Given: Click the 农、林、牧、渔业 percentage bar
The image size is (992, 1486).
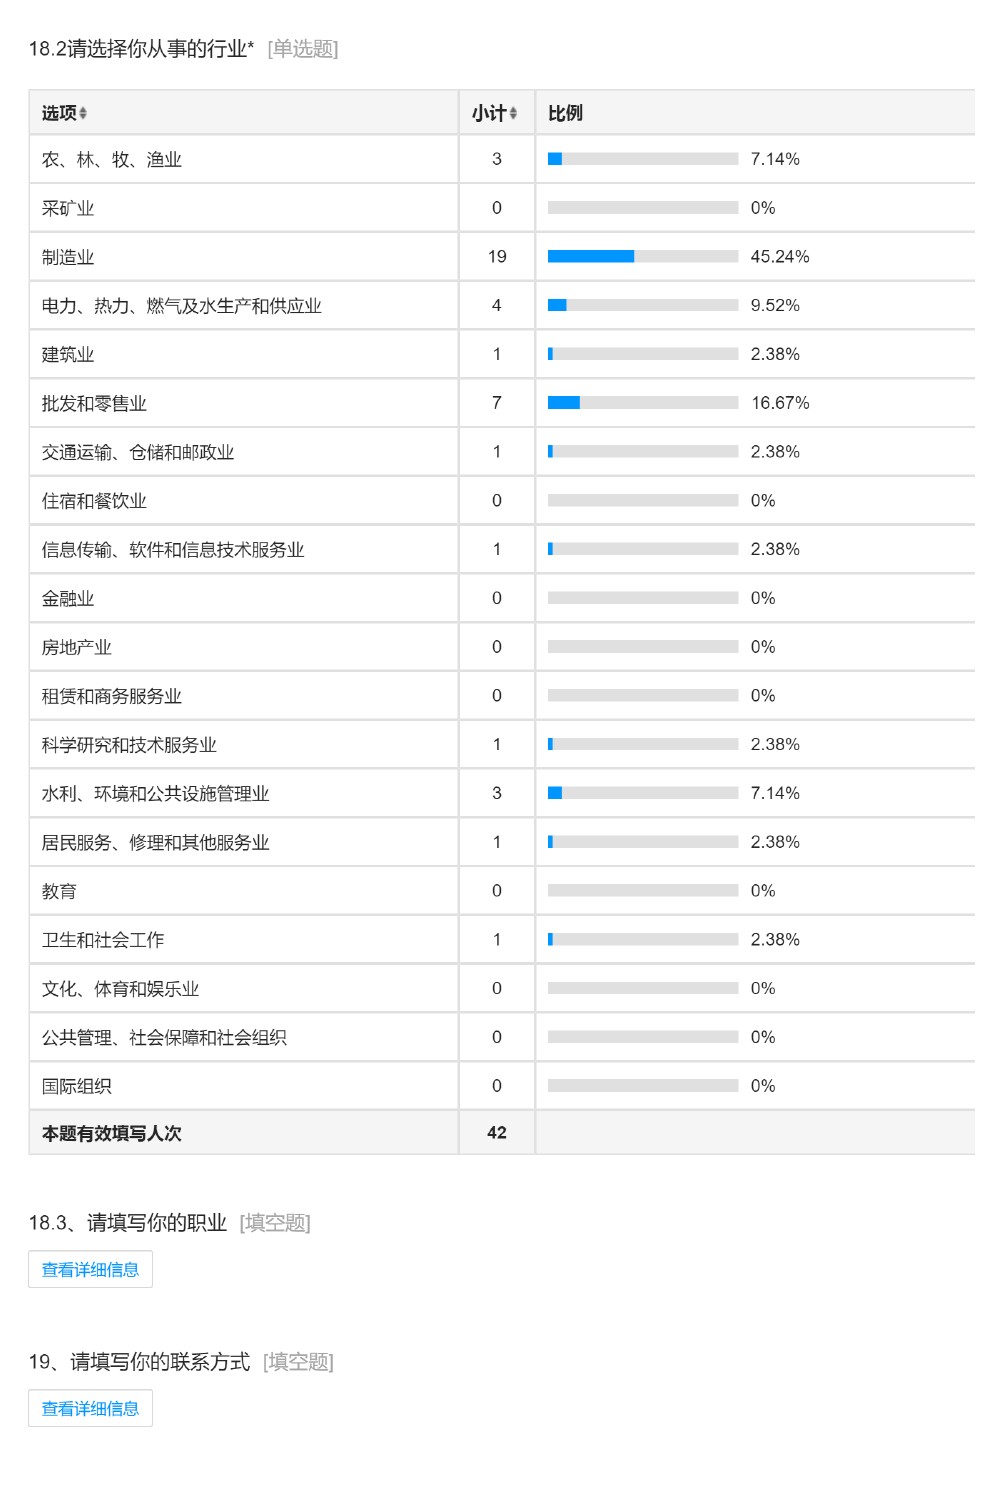Looking at the screenshot, I should coord(642,159).
